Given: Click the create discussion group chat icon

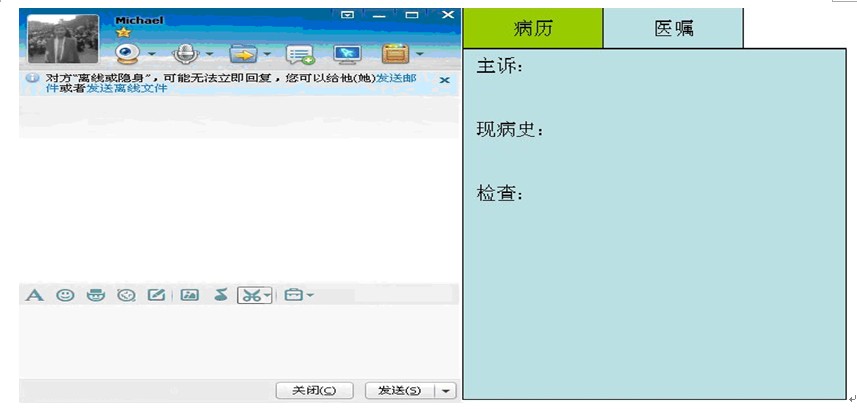Looking at the screenshot, I should pyautogui.click(x=299, y=54).
